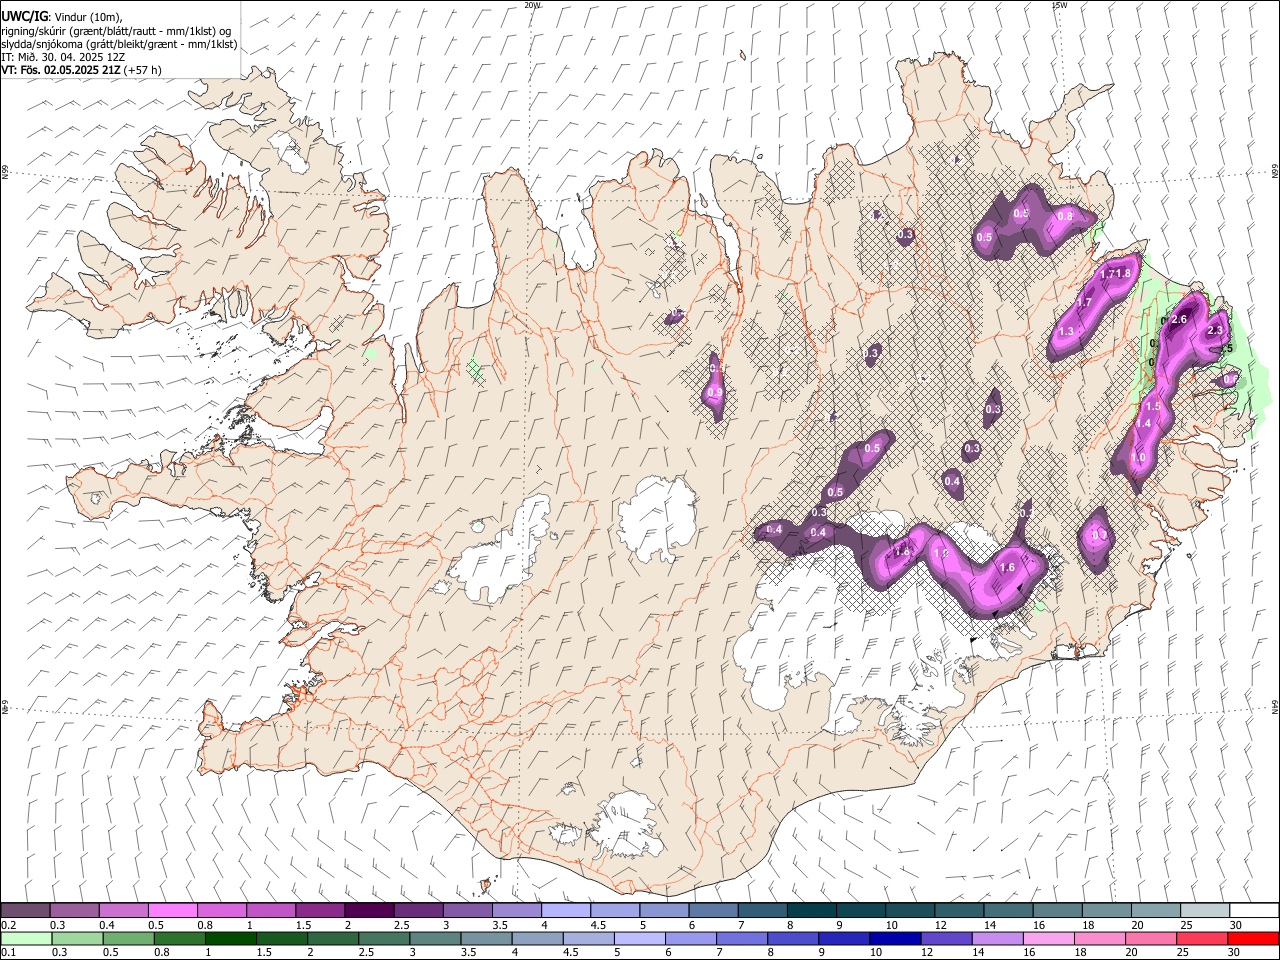This screenshot has height=960, width=1280.
Task: Click lower-row legend swatch between 7 and 8
Action: (742, 938)
